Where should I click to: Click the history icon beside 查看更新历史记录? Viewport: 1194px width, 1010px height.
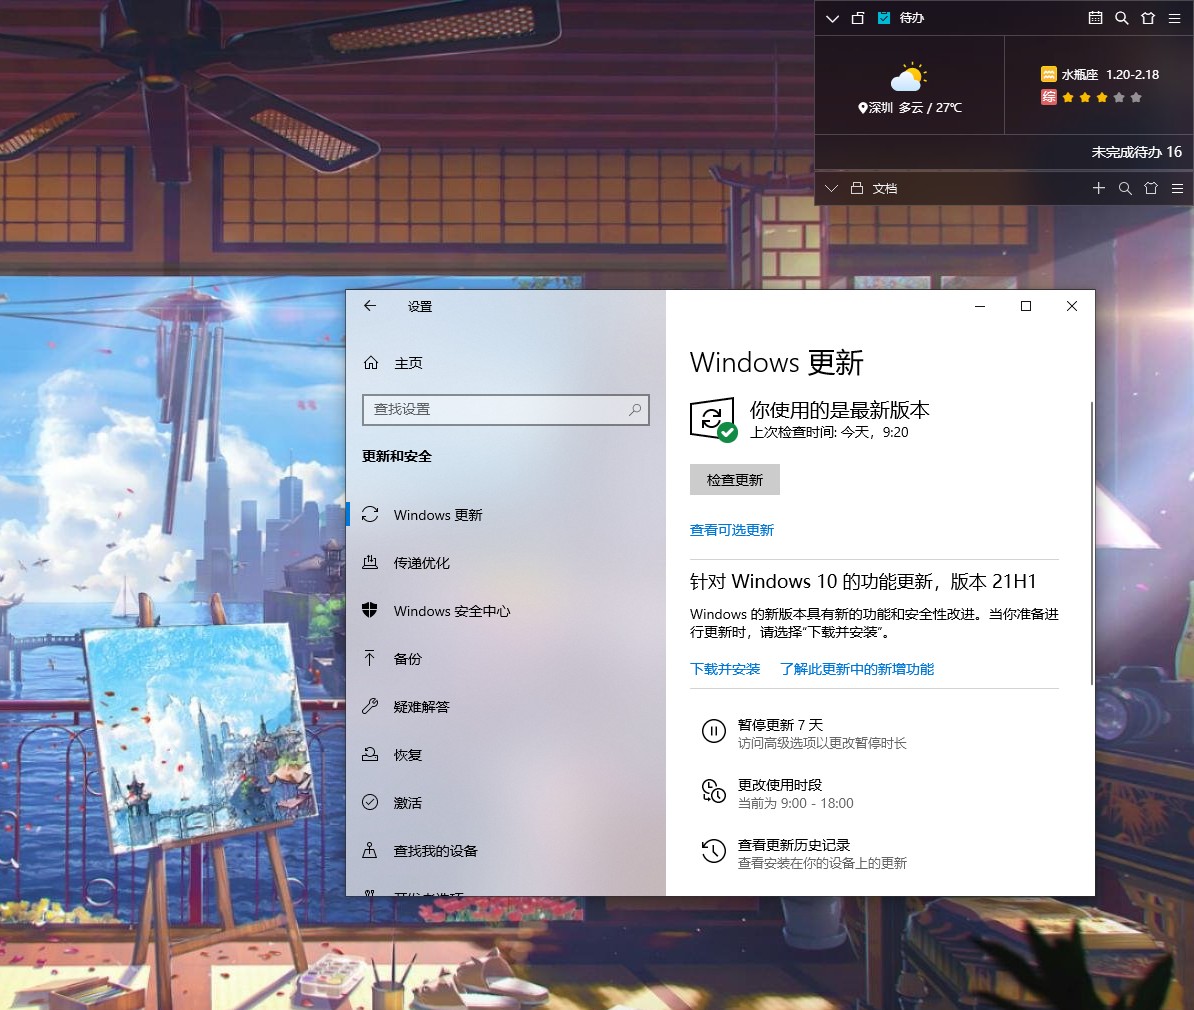pos(714,851)
